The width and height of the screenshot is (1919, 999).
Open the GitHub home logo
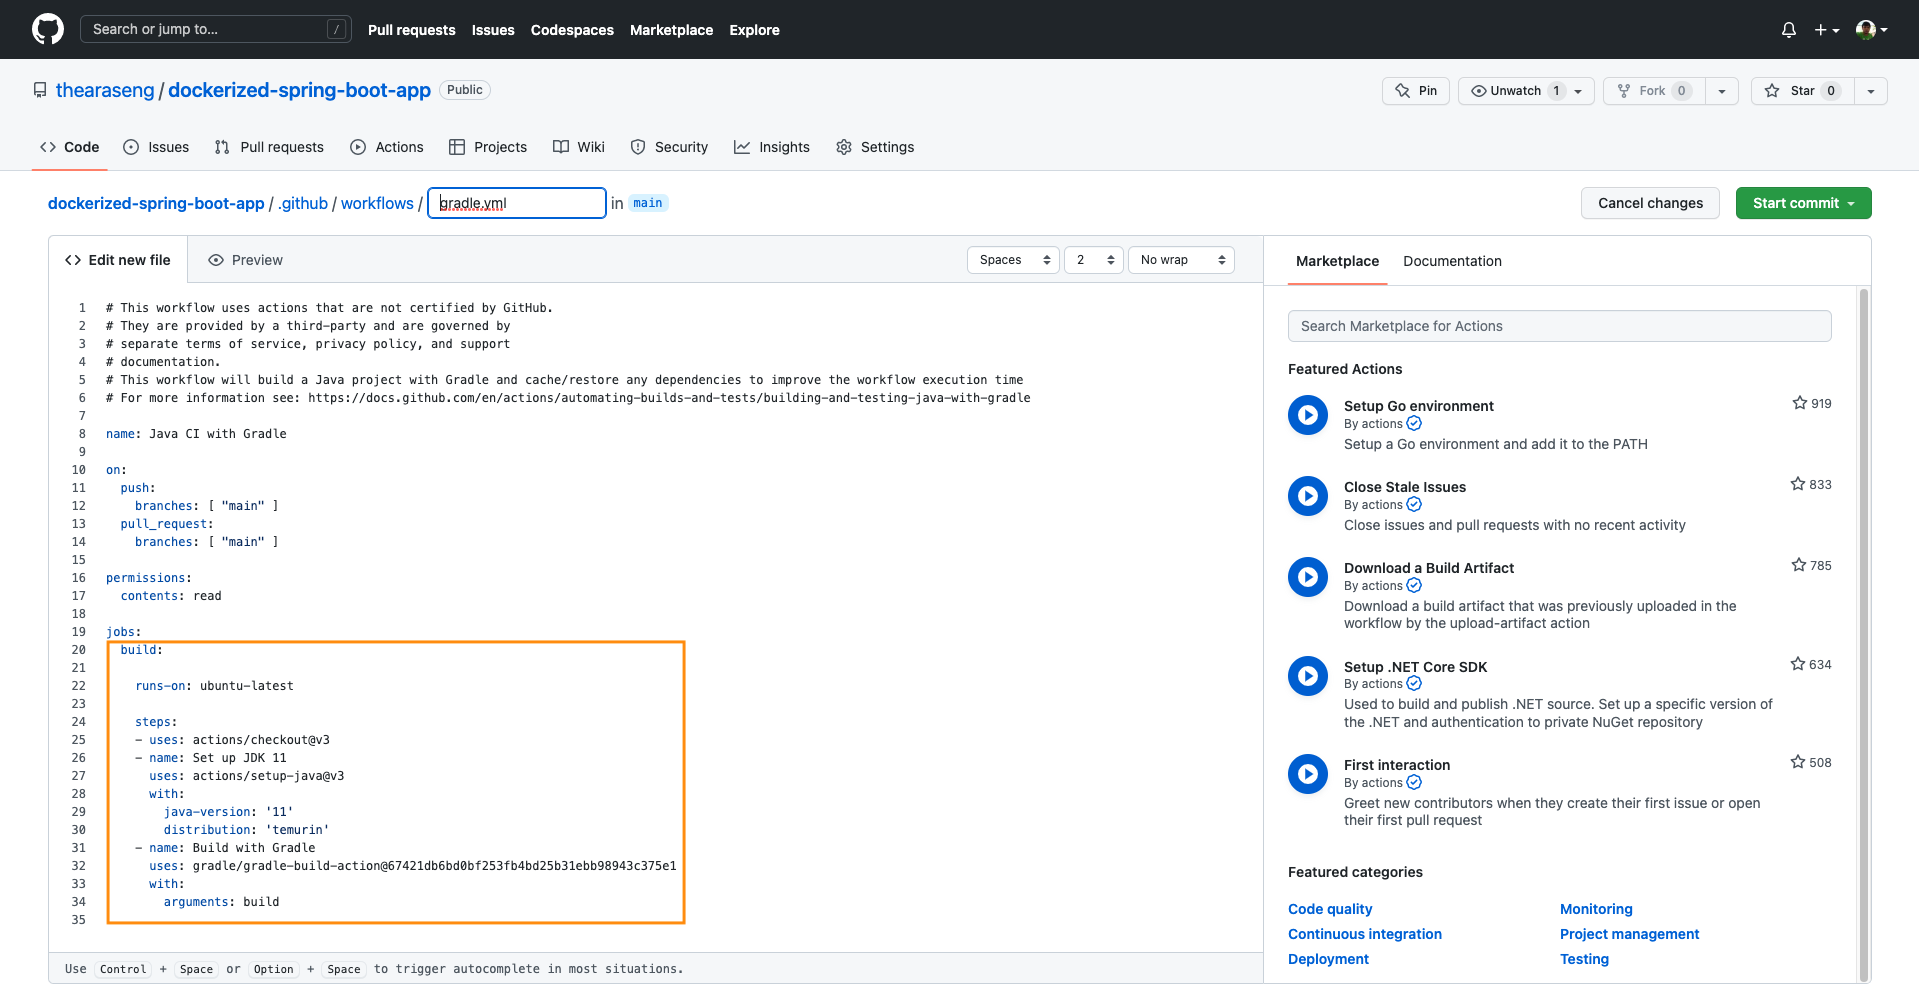[47, 29]
